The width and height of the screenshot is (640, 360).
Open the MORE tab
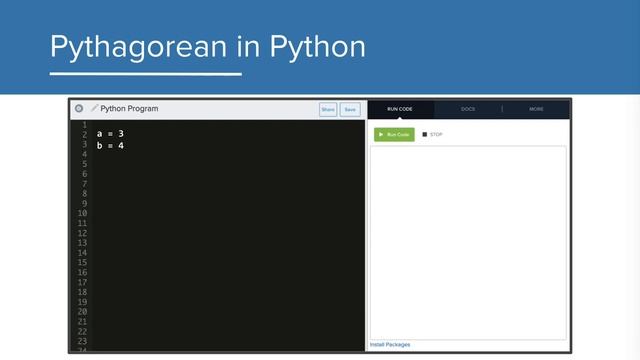536,109
